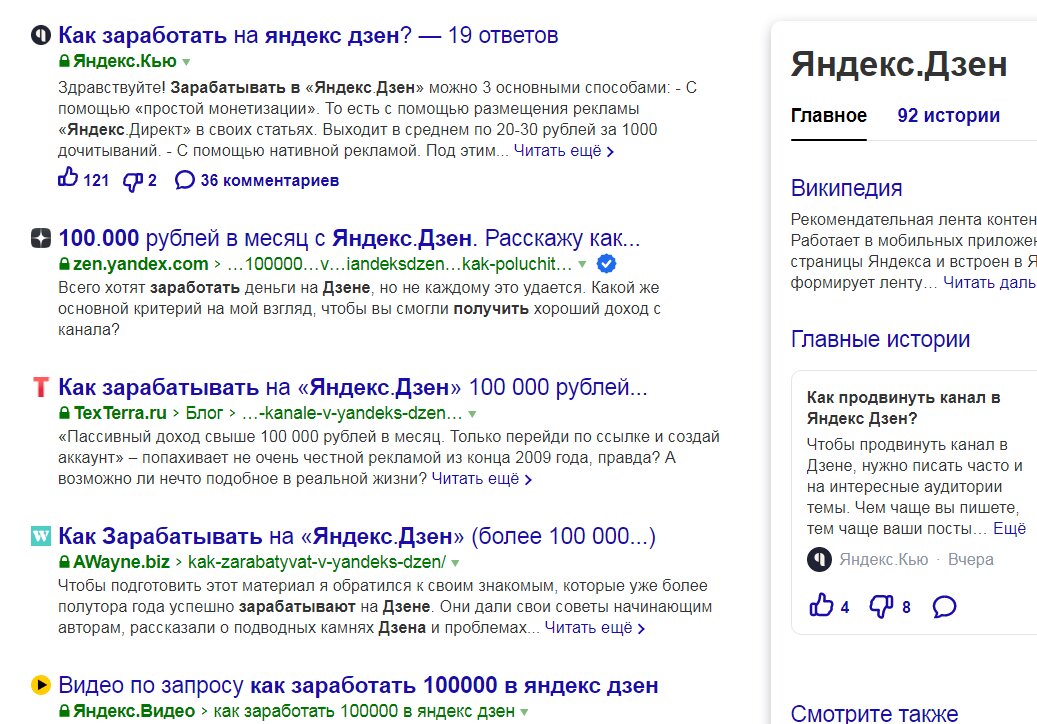Screen dimensions: 1037x724
Task: Dislike the story card showing 8
Action: click(x=881, y=606)
